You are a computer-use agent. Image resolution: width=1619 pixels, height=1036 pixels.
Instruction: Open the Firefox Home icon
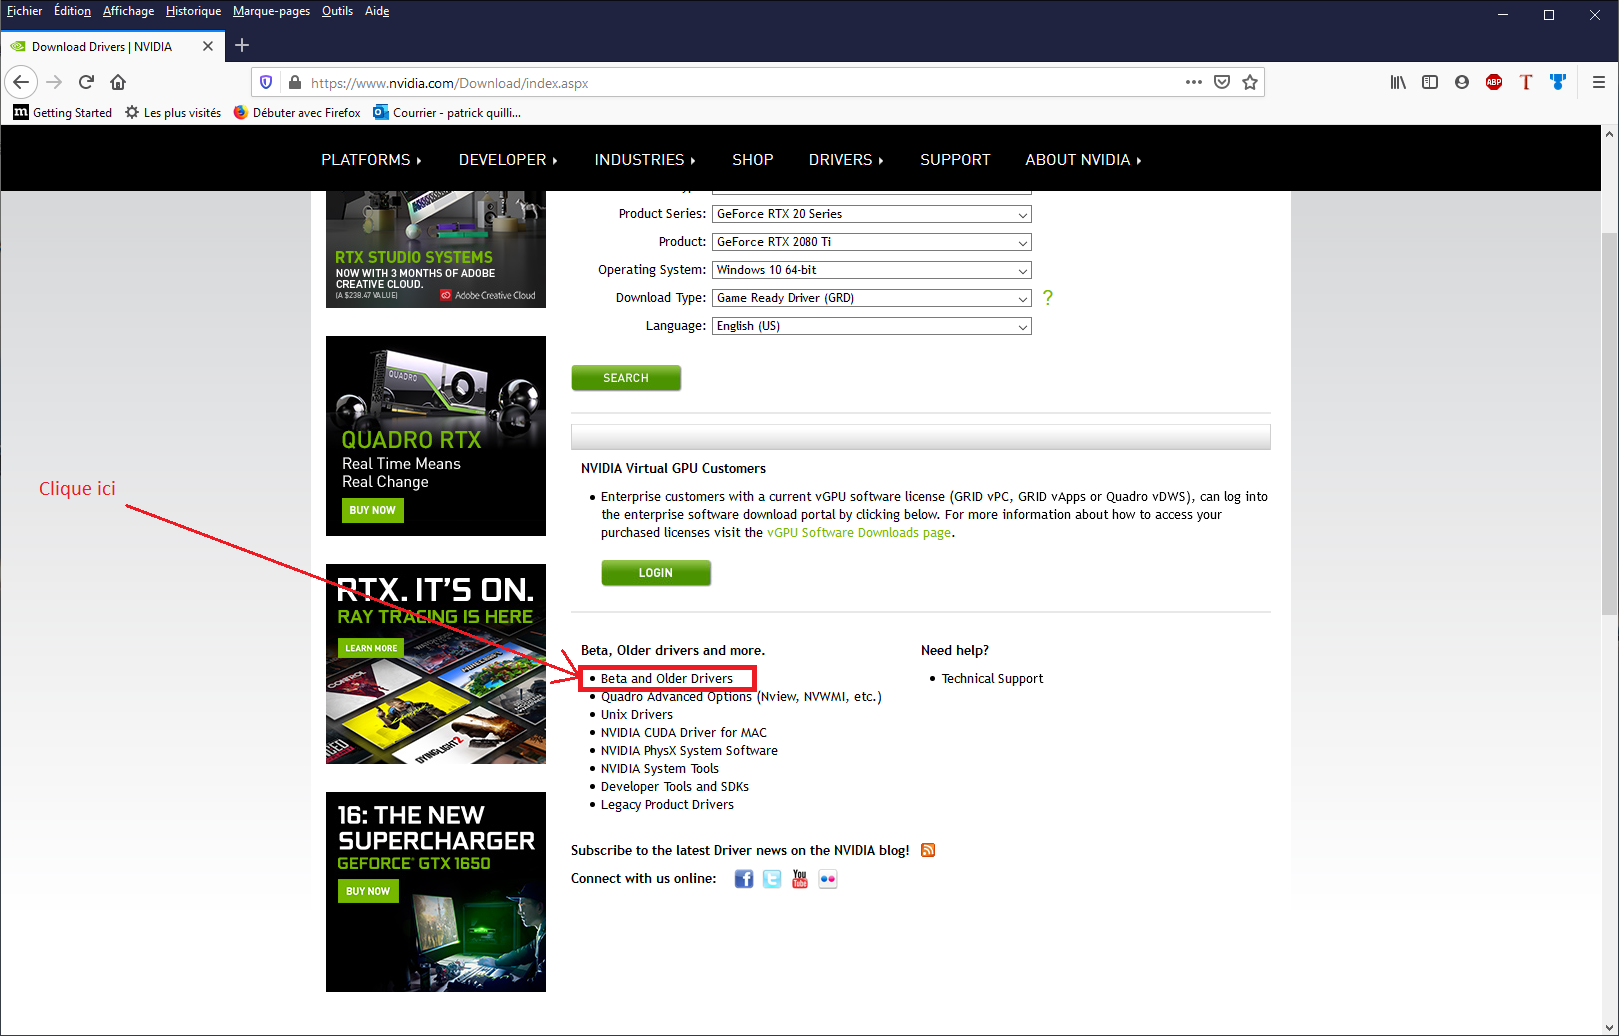click(x=118, y=82)
